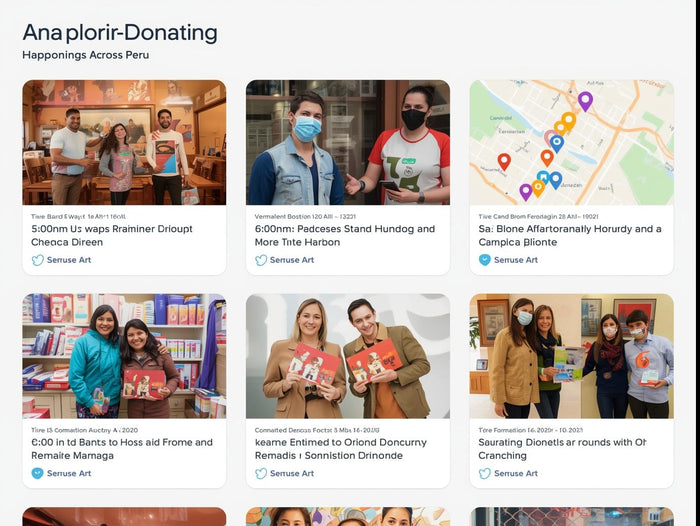Click the heart icon on the 'keame Entimed' card
Image resolution: width=700 pixels, height=526 pixels.
[x=261, y=473]
